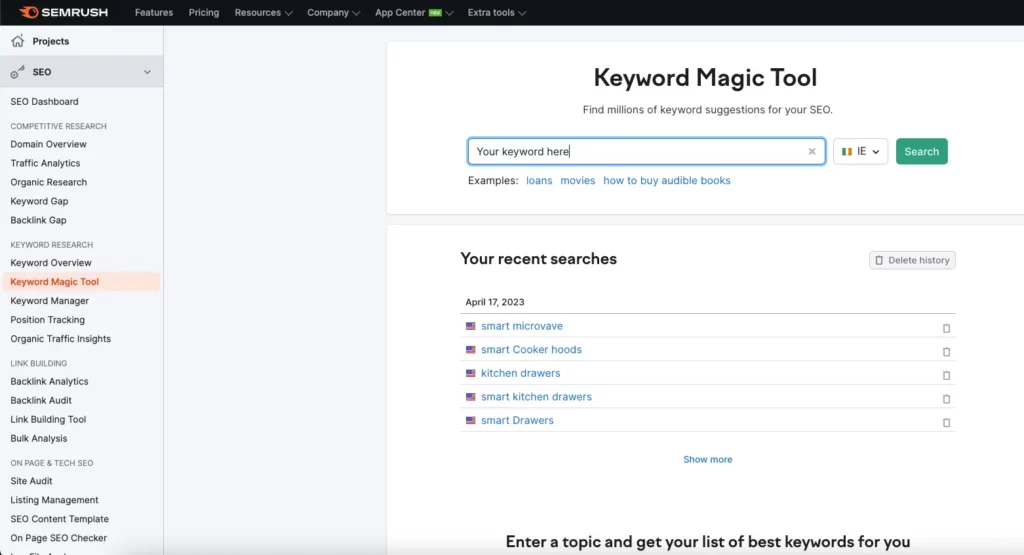Click the US flag beside kitchen drawers
The height and width of the screenshot is (555, 1024).
(x=470, y=373)
